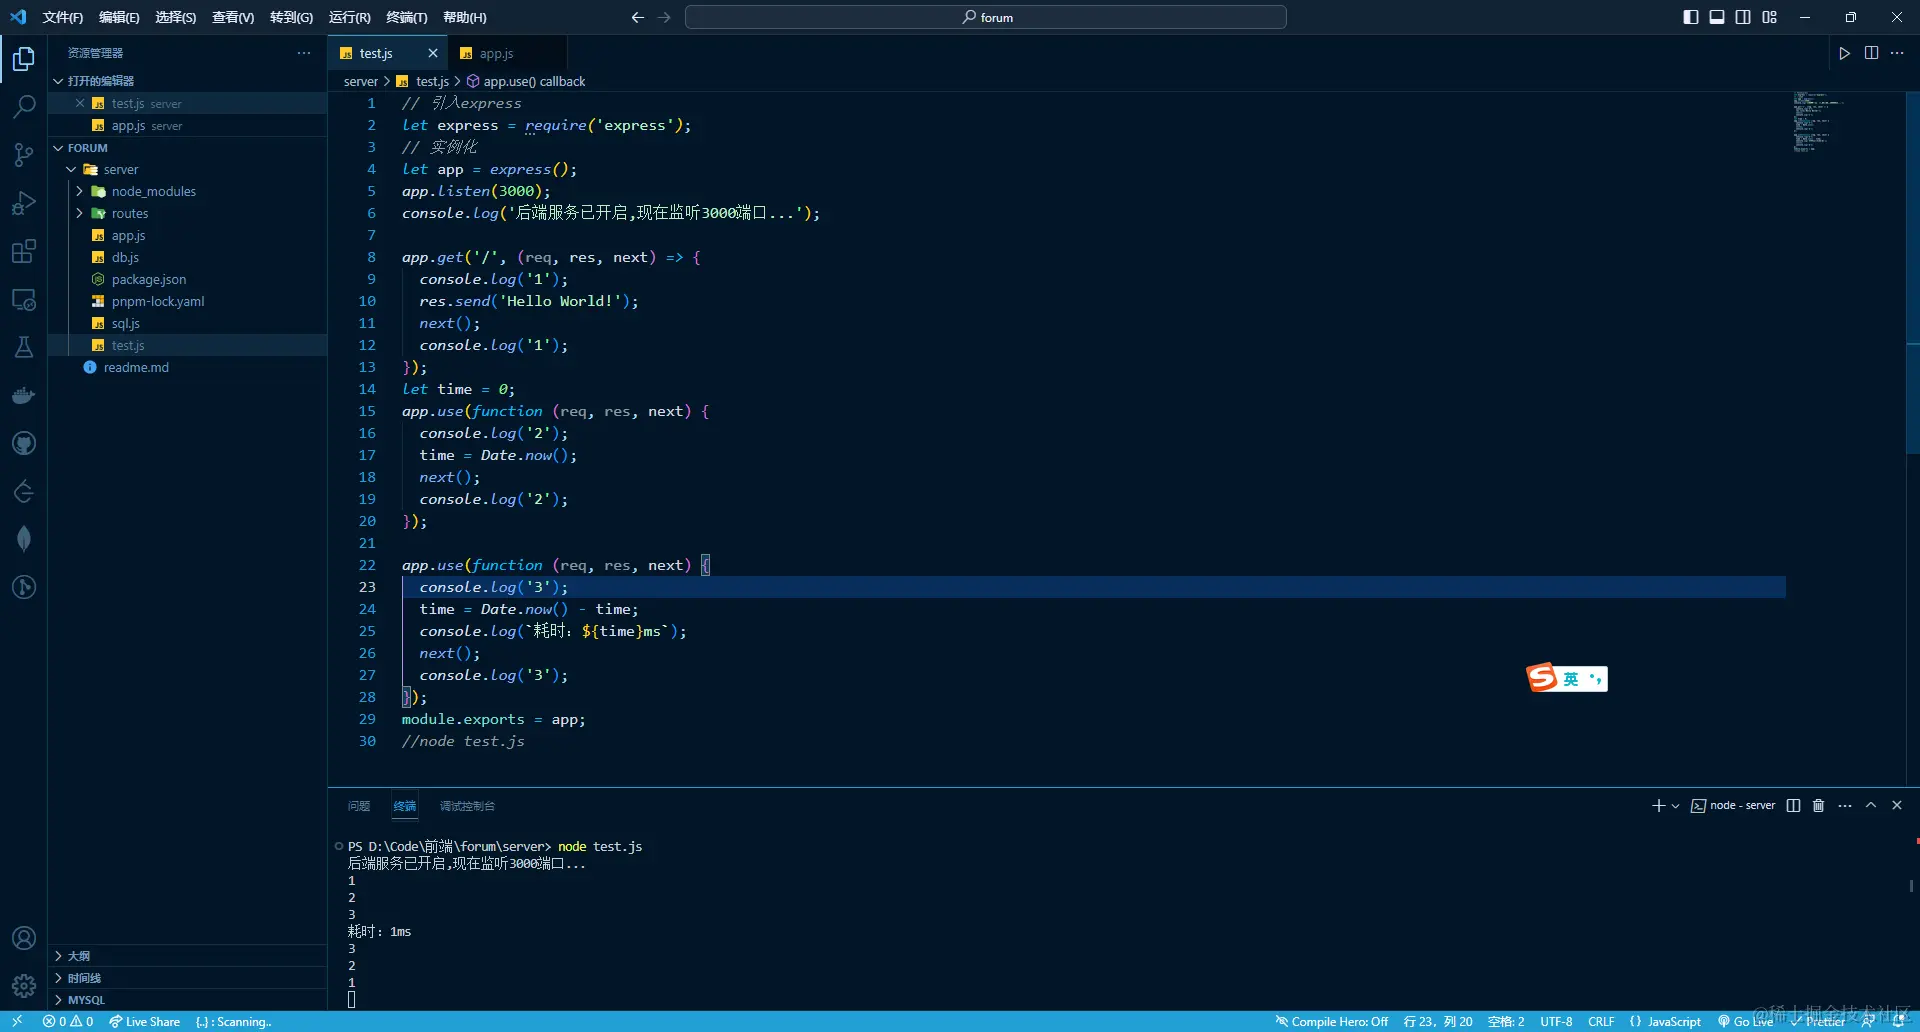The width and height of the screenshot is (1920, 1032).
Task: Change UTF-8 encoding in status bar
Action: coord(1556,1021)
